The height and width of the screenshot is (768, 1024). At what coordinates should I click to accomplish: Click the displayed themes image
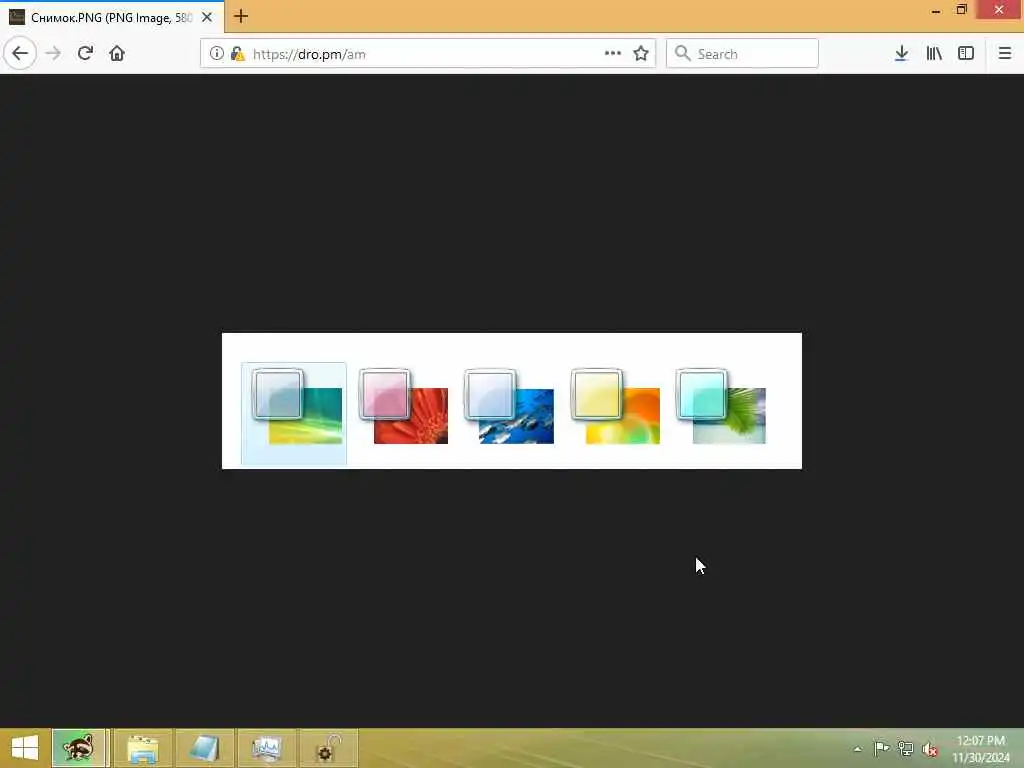click(x=512, y=401)
